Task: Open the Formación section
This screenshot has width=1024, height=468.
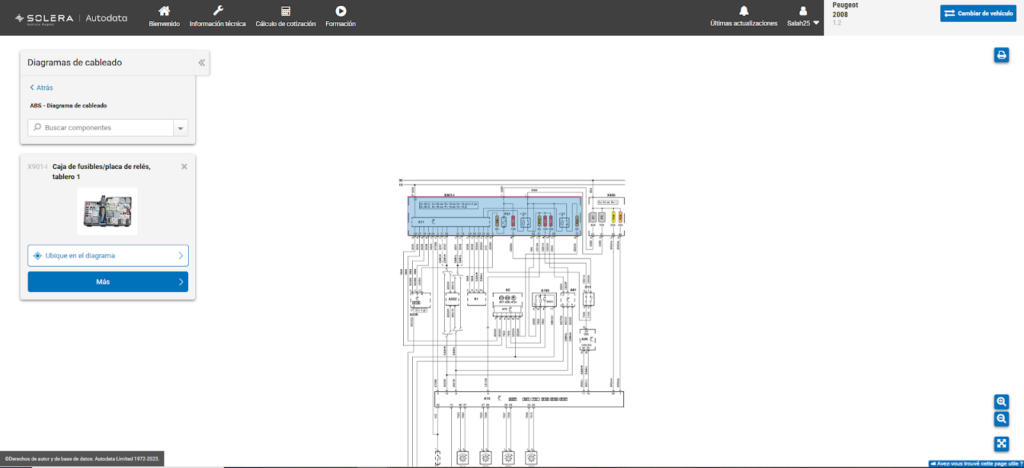Action: click(340, 16)
